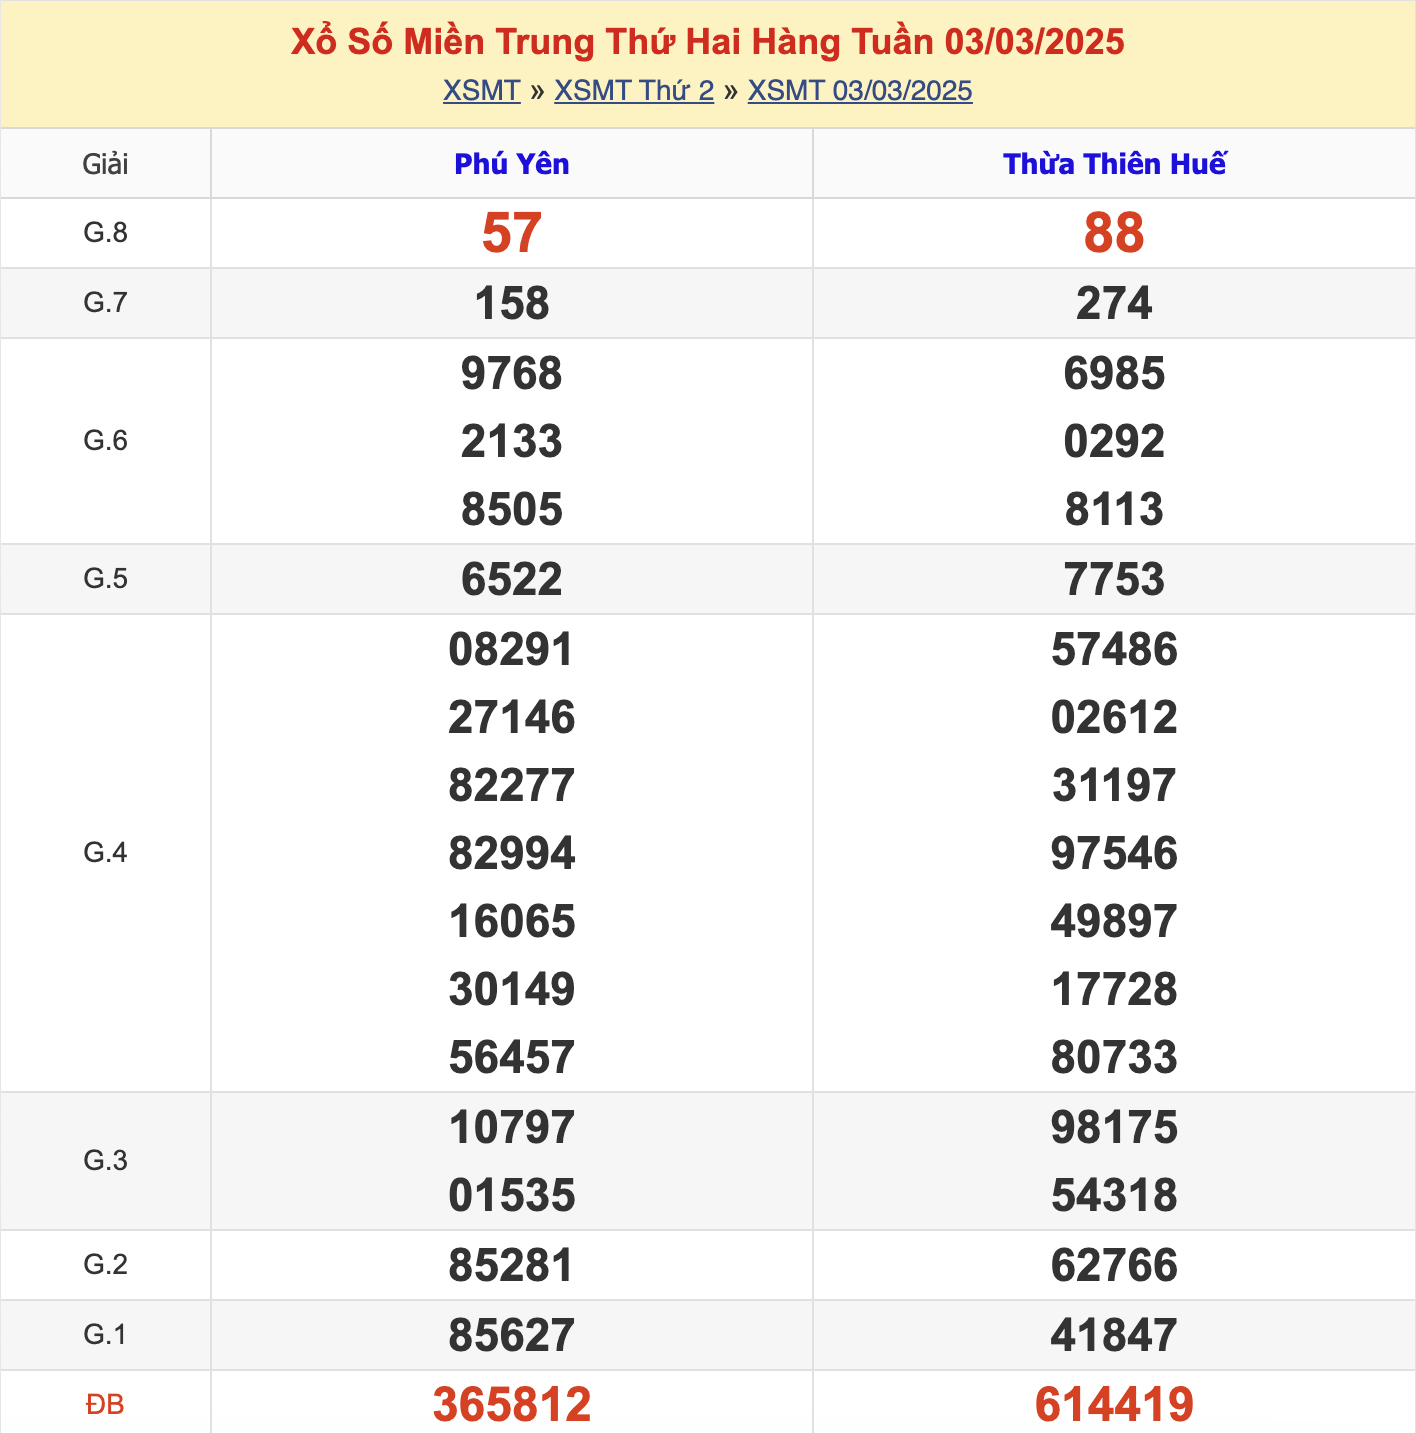Image resolution: width=1416 pixels, height=1433 pixels.
Task: Click G.4 number 31197
Action: (x=1114, y=785)
